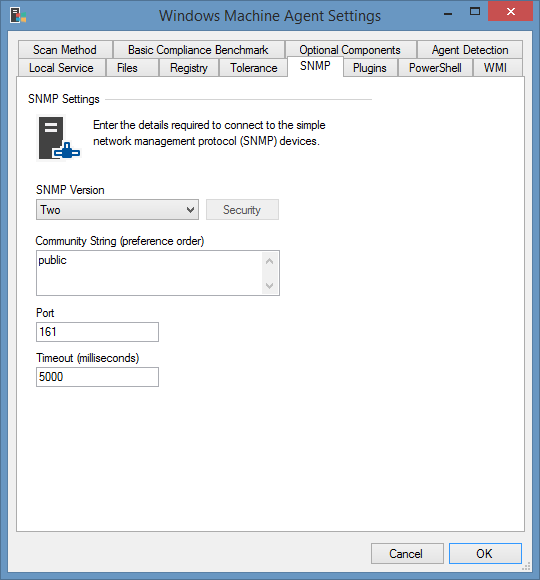Select the PowerShell tab
The height and width of the screenshot is (580, 540).
(x=435, y=68)
